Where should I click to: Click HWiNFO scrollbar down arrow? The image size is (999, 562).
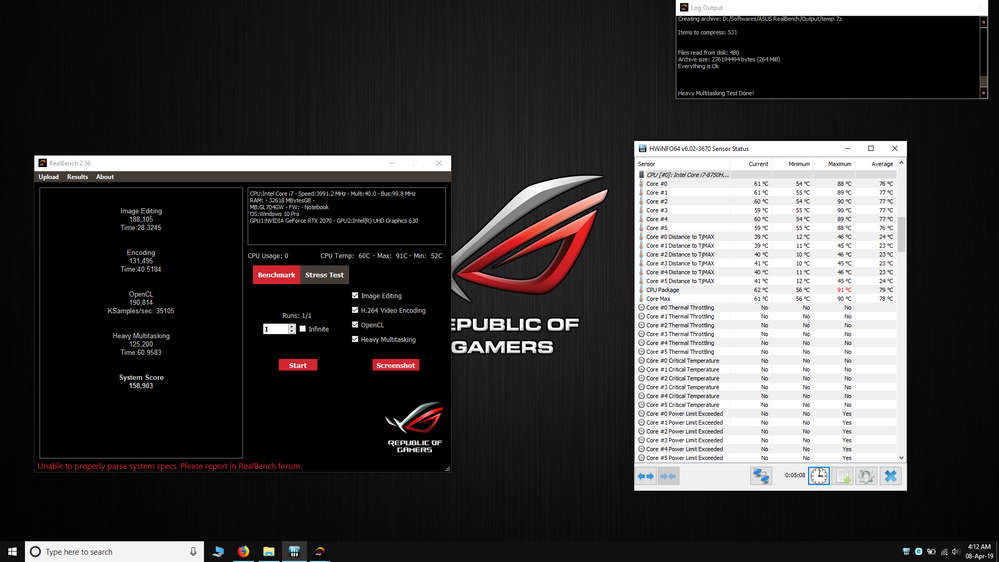tap(901, 458)
